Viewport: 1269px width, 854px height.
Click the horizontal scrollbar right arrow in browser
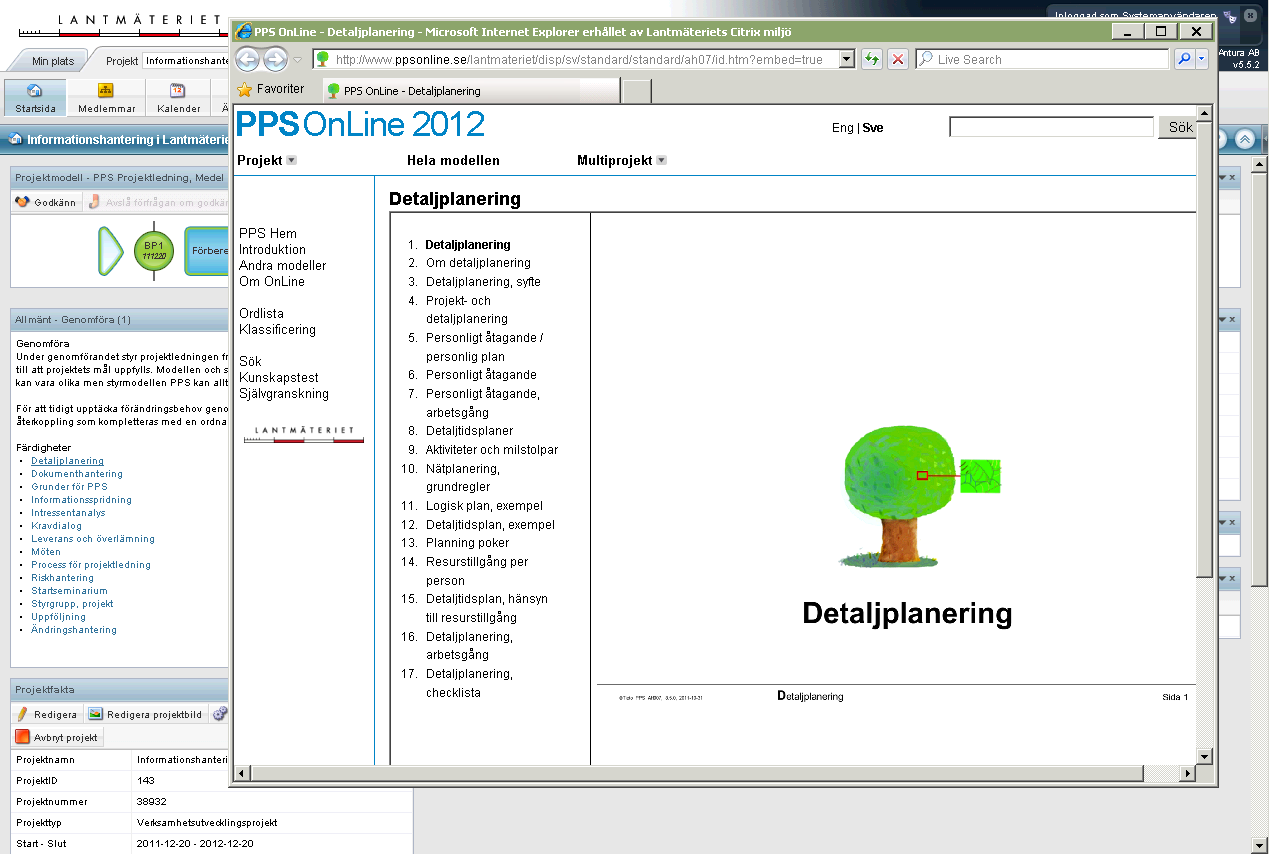tap(1188, 774)
